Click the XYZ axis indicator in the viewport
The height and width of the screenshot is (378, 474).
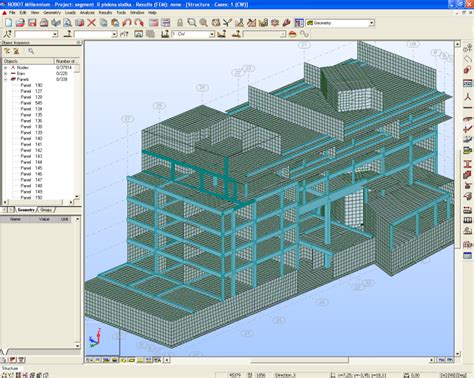coord(95,338)
